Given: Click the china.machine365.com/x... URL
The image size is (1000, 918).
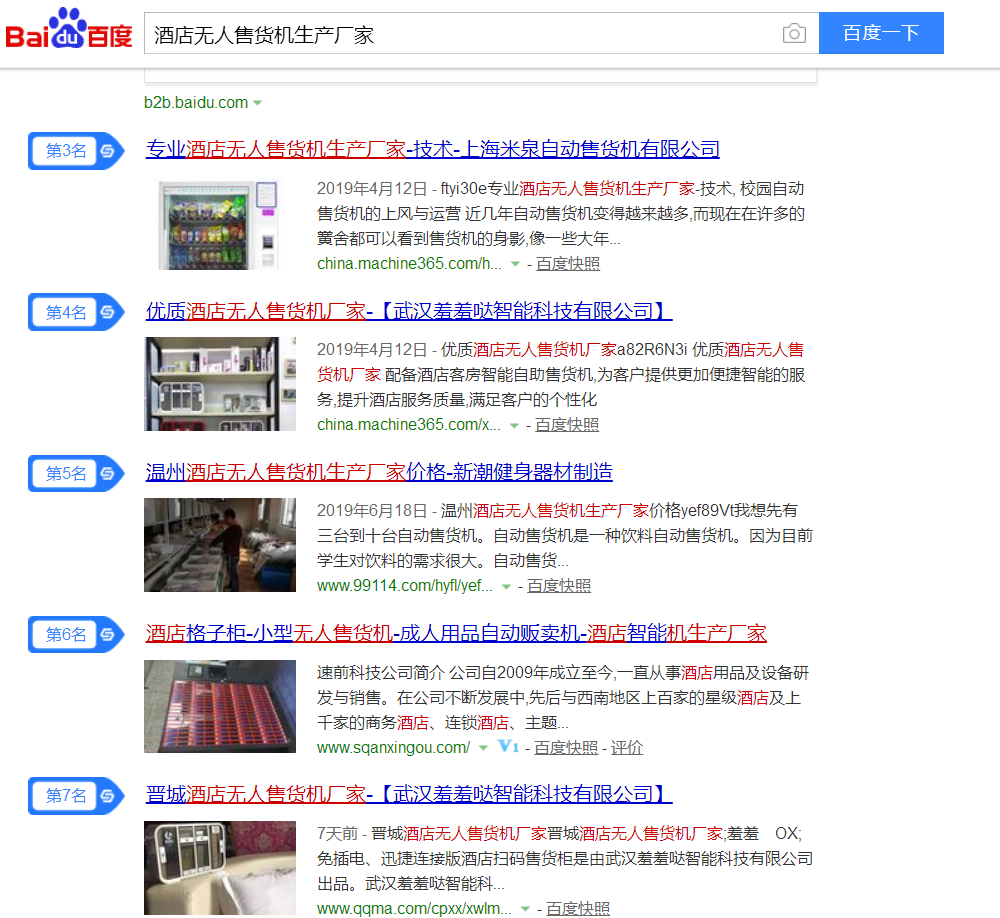Looking at the screenshot, I should point(409,425).
